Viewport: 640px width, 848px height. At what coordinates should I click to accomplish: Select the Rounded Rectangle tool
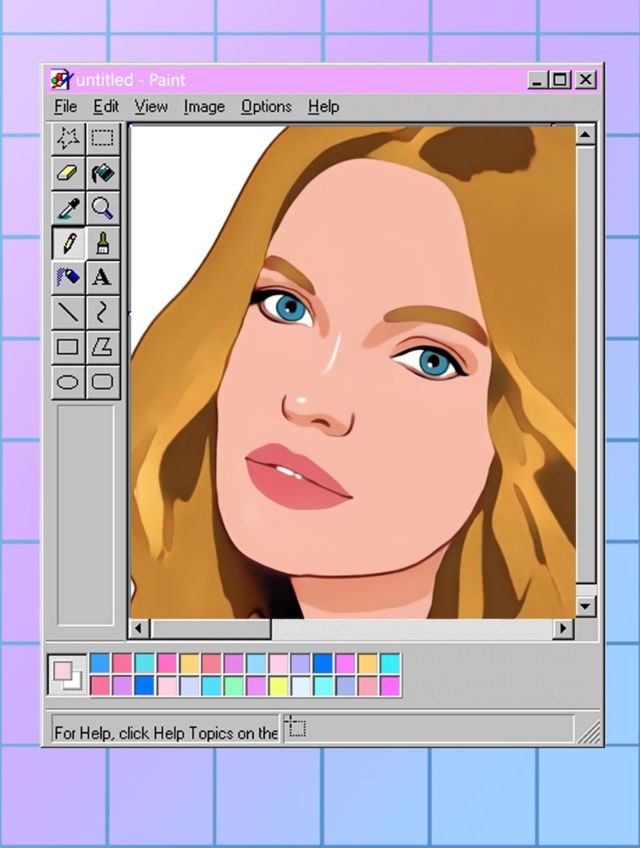[x=102, y=381]
